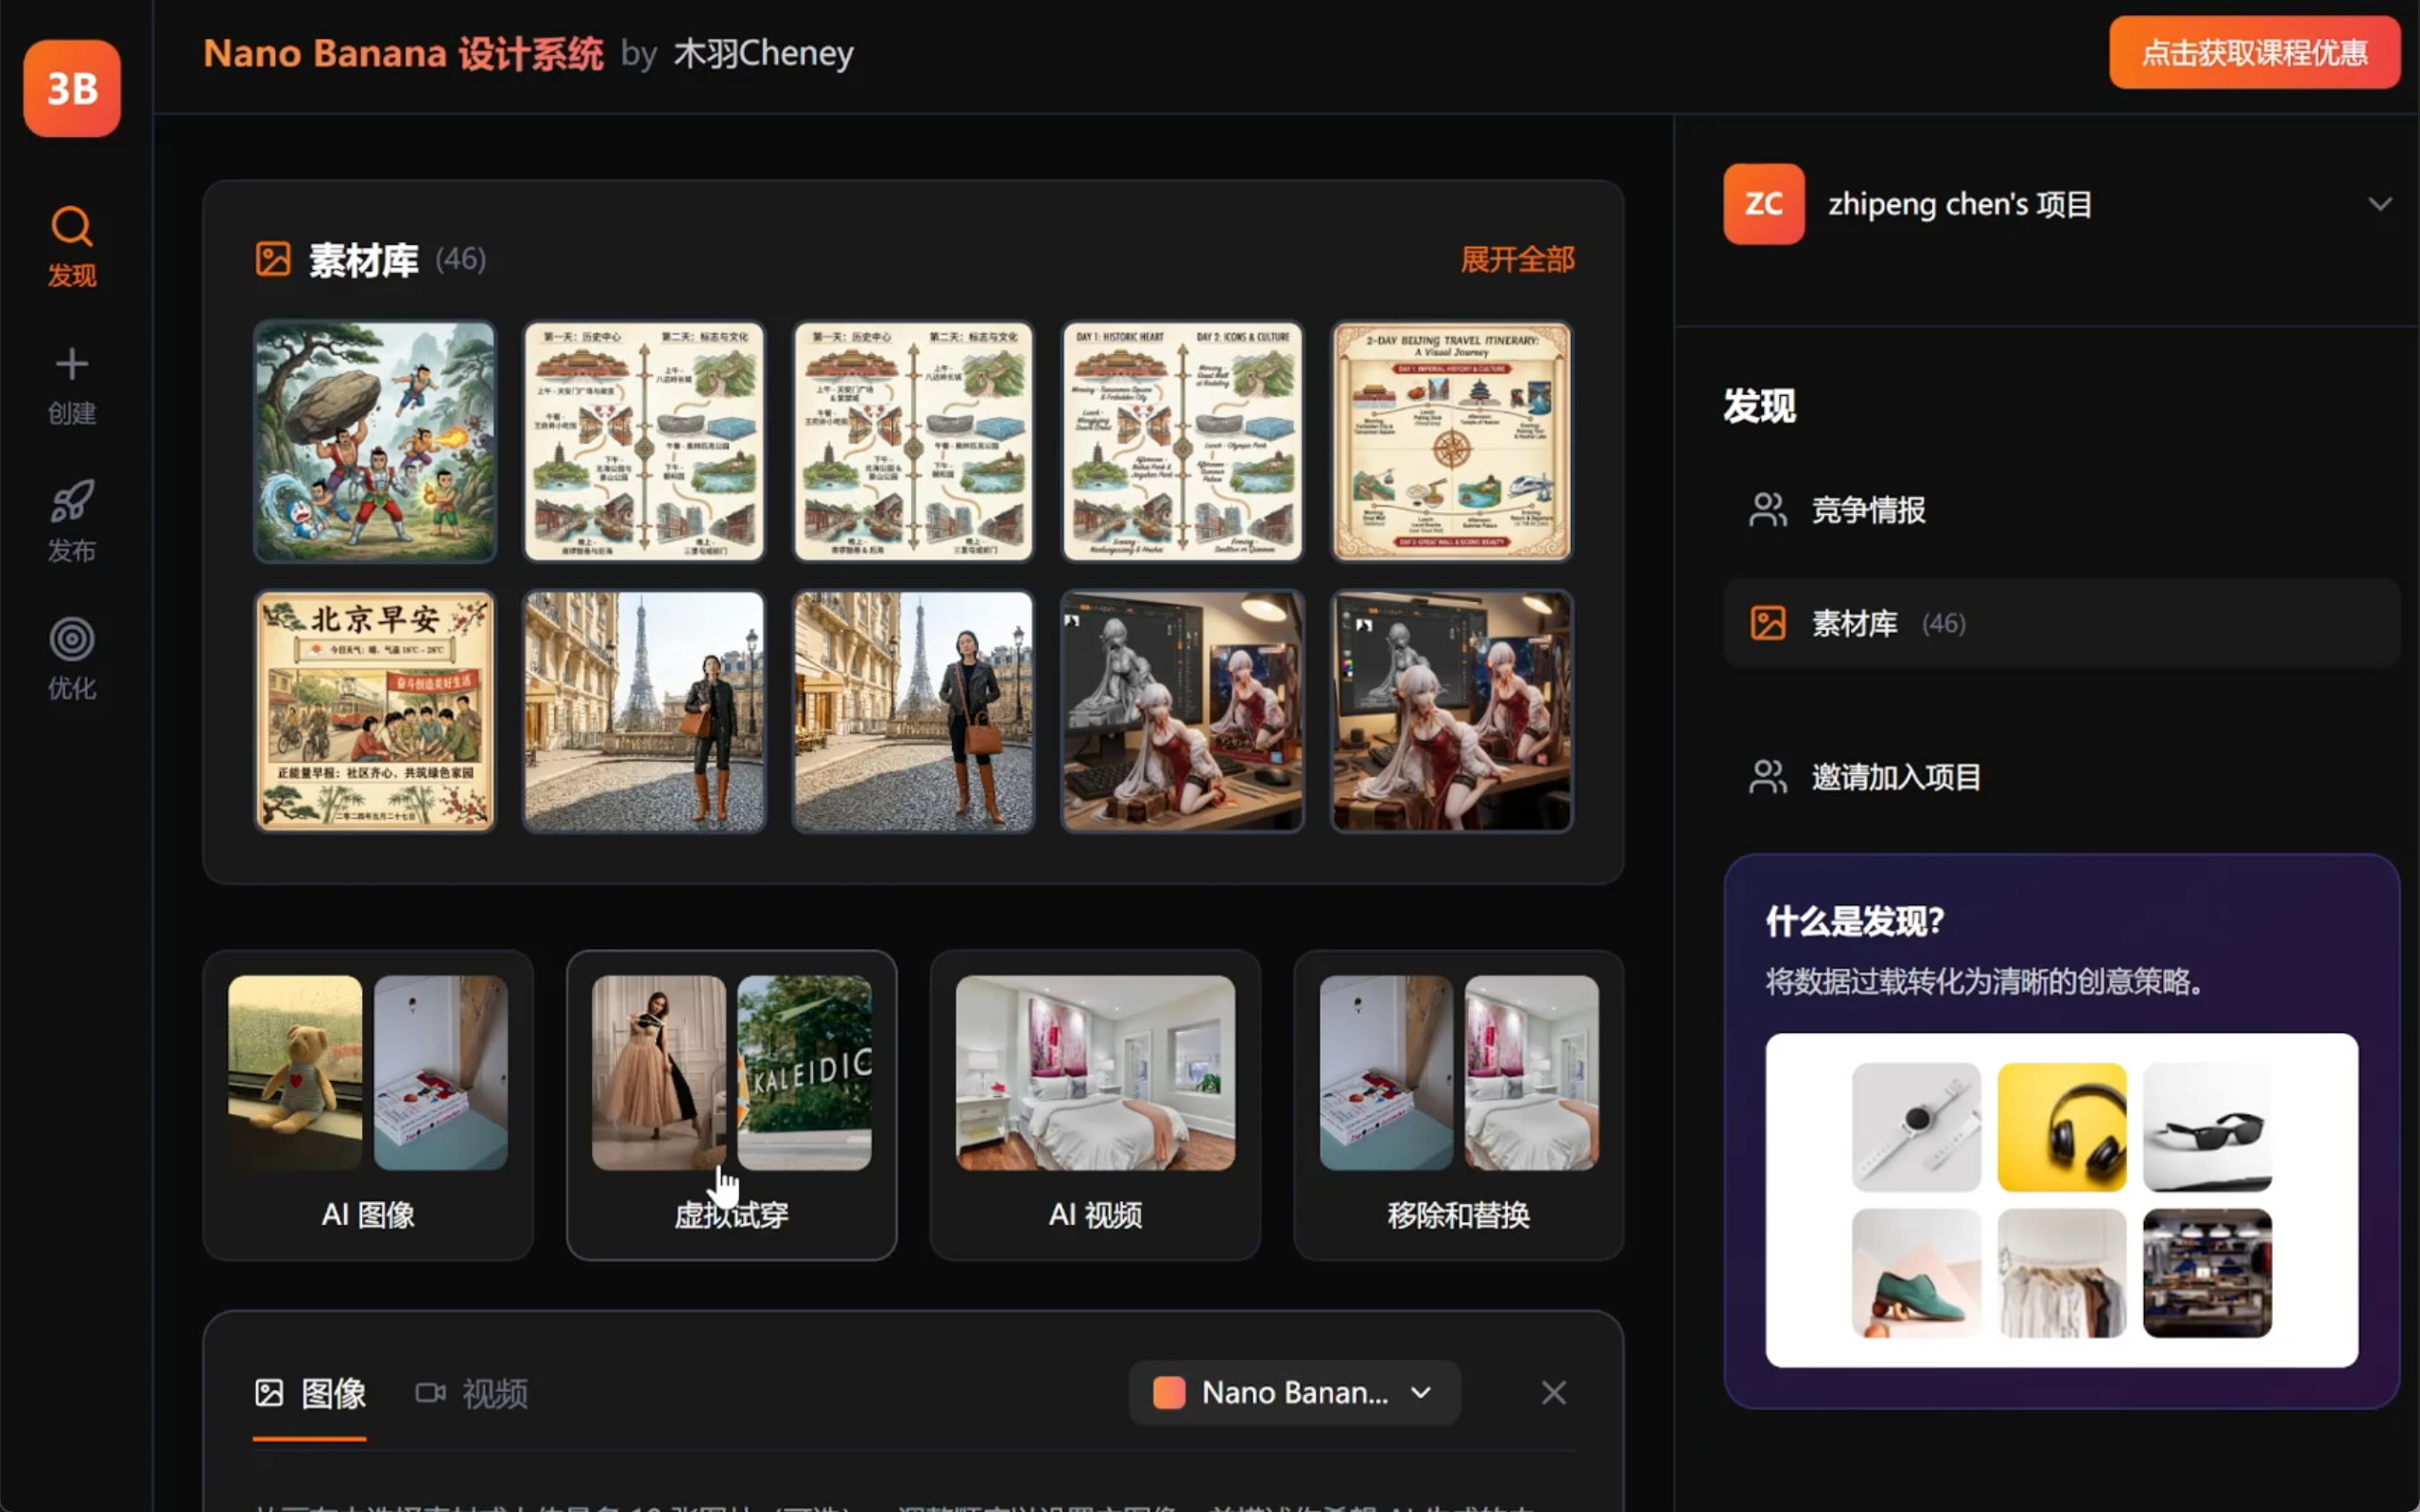Select the 优化 target icon
2420x1512 pixels.
pos(72,639)
